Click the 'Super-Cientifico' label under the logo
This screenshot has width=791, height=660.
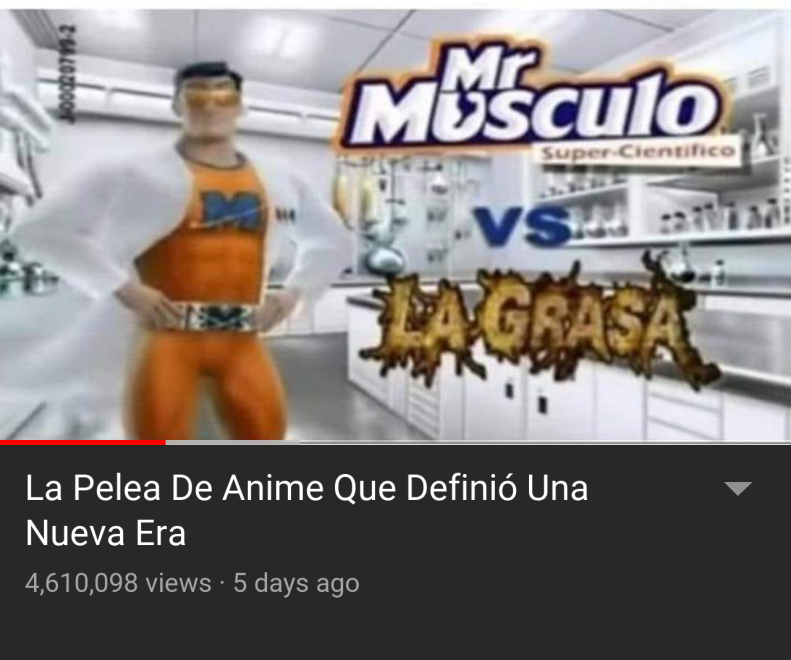[637, 152]
